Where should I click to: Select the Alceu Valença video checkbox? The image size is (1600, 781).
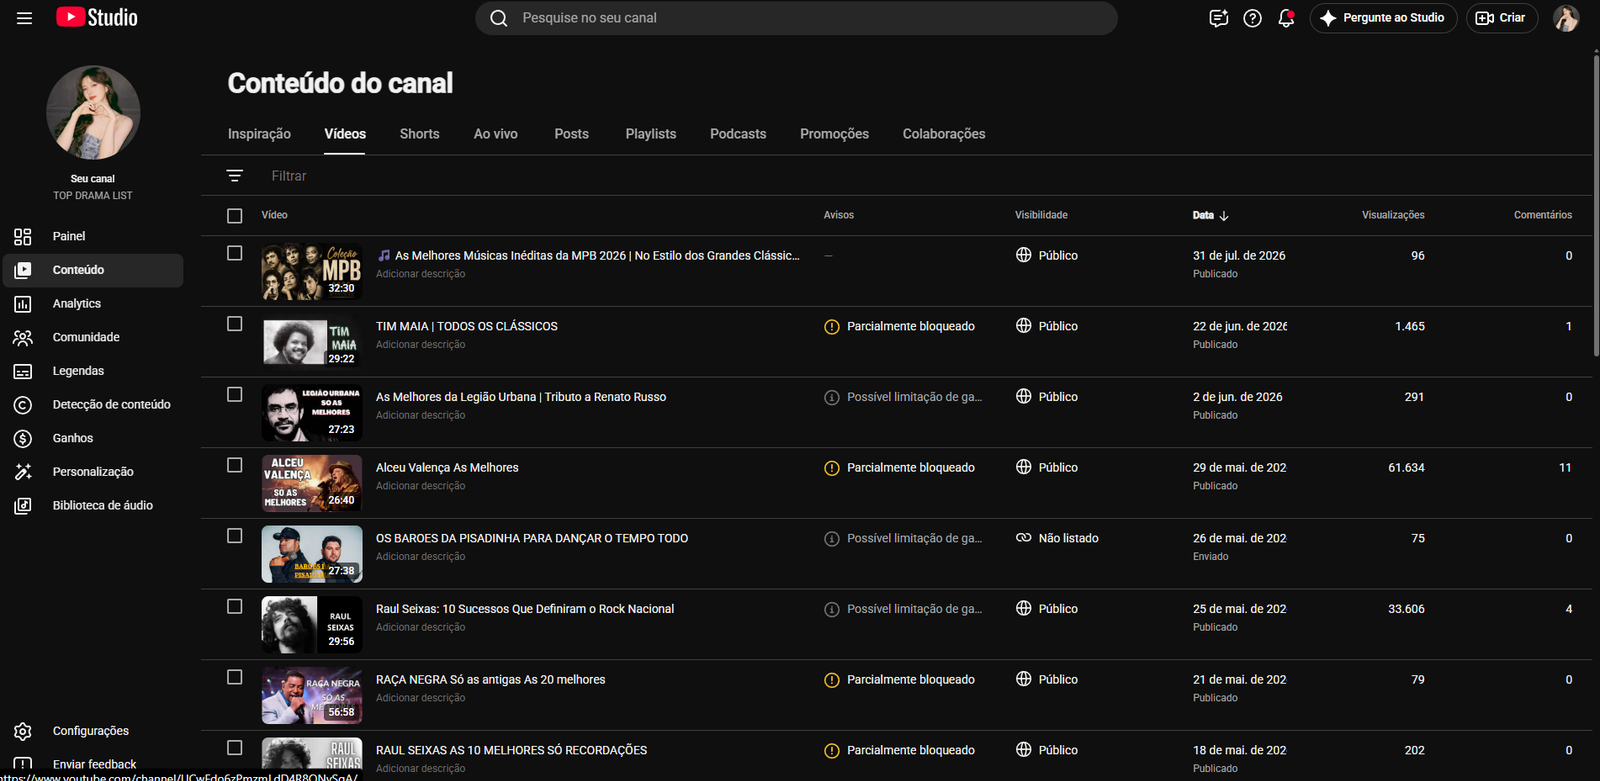(235, 465)
